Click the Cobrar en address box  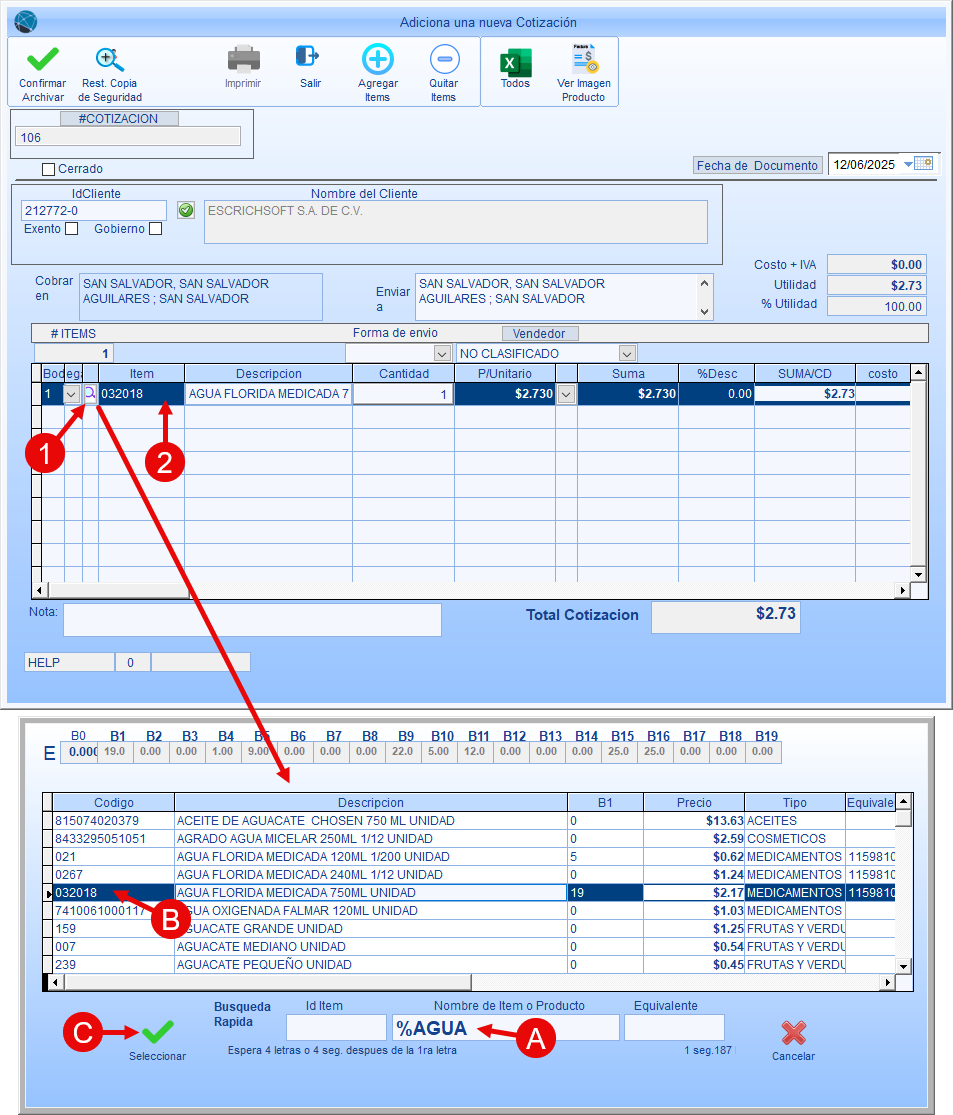[201, 297]
